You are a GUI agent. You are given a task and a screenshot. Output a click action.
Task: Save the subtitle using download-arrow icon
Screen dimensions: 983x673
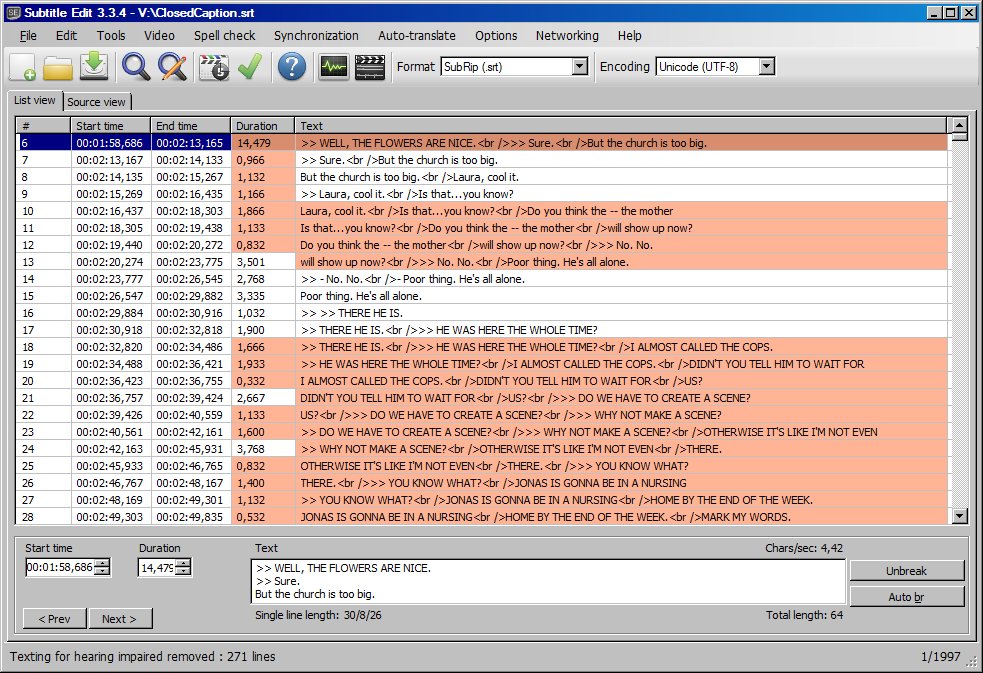(x=94, y=66)
